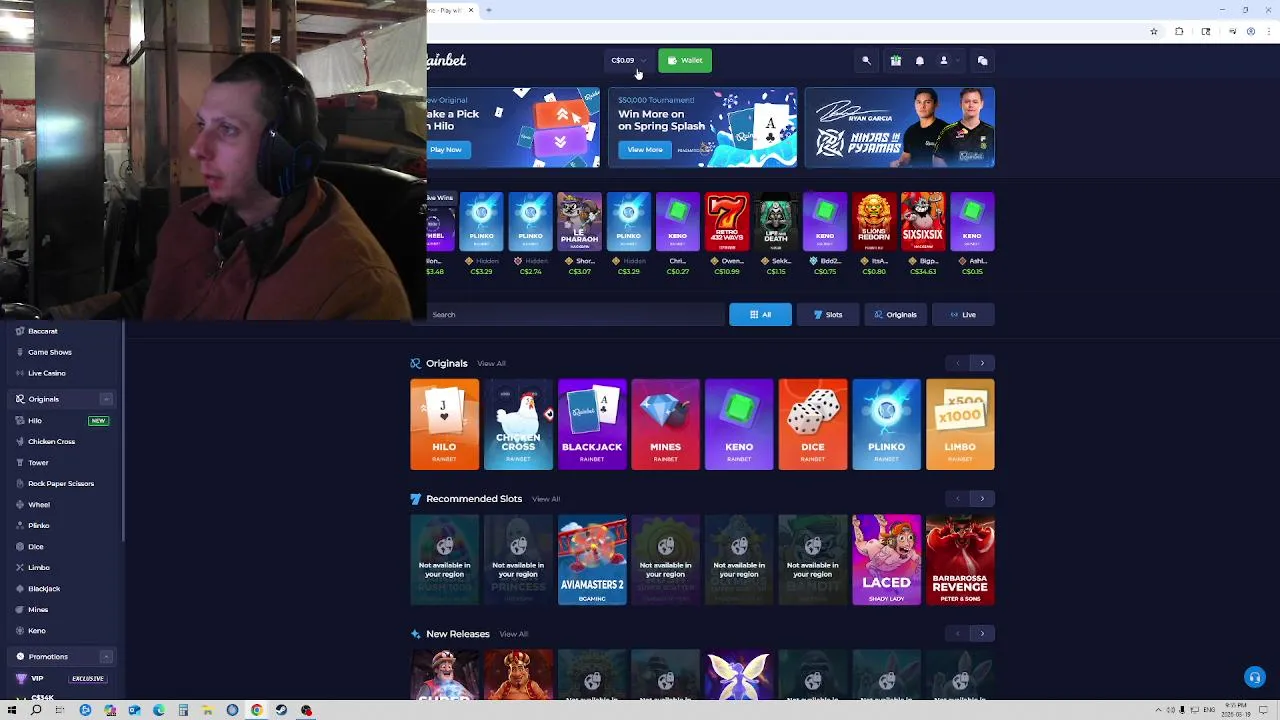Open Rock Paper Scissors in sidebar
Viewport: 1280px width, 720px height.
point(61,484)
